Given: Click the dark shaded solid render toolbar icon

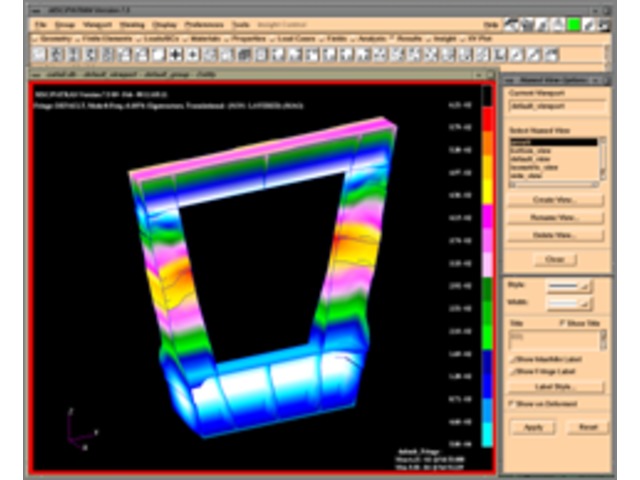Looking at the screenshot, I should (244, 55).
